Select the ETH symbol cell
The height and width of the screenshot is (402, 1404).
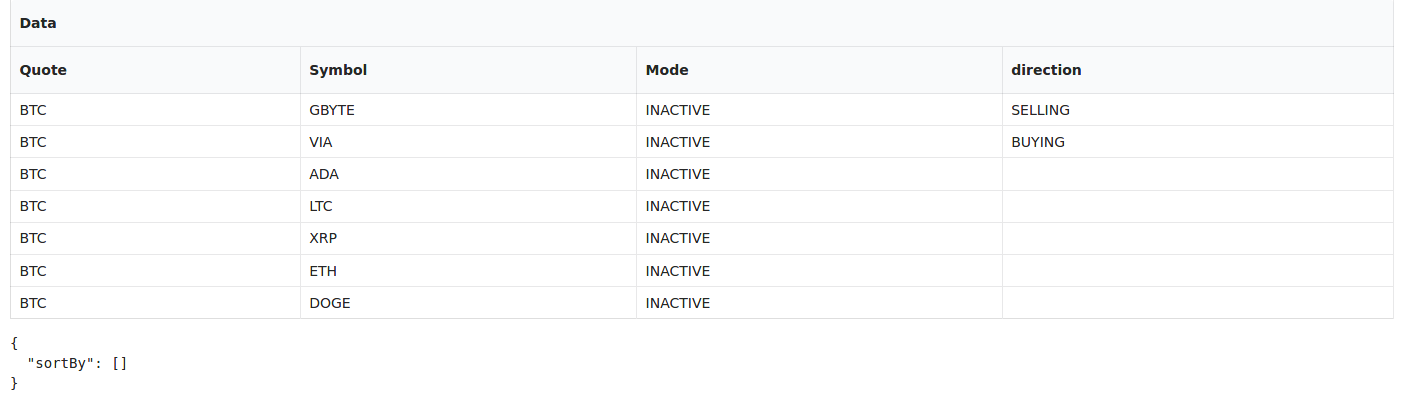click(x=468, y=271)
